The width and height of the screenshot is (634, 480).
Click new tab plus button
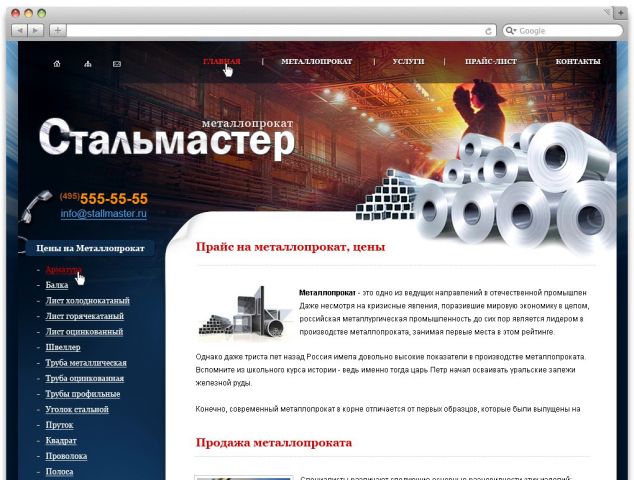pyautogui.click(x=621, y=13)
